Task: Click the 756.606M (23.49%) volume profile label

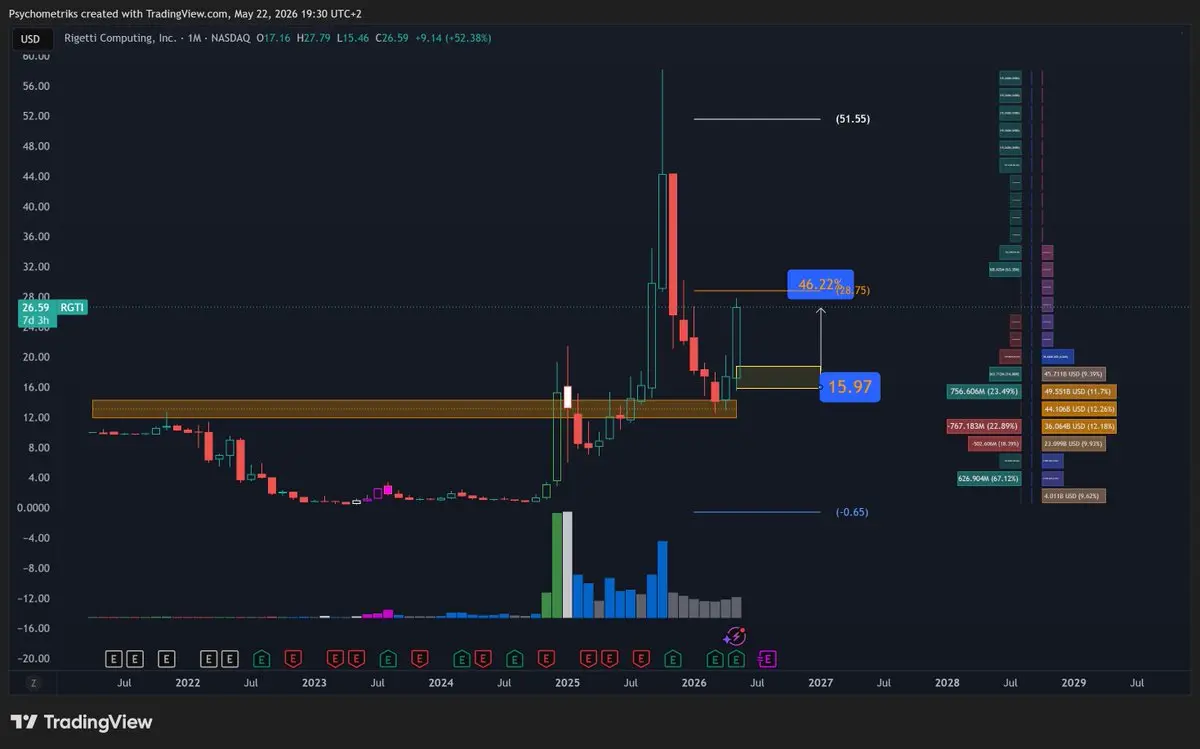Action: click(984, 391)
